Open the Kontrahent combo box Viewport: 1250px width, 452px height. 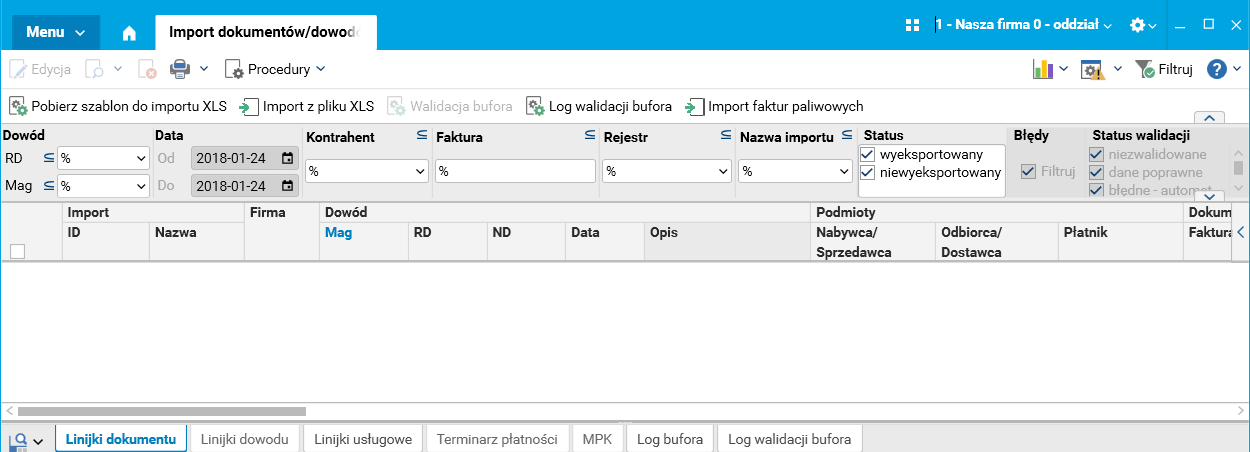pos(367,171)
